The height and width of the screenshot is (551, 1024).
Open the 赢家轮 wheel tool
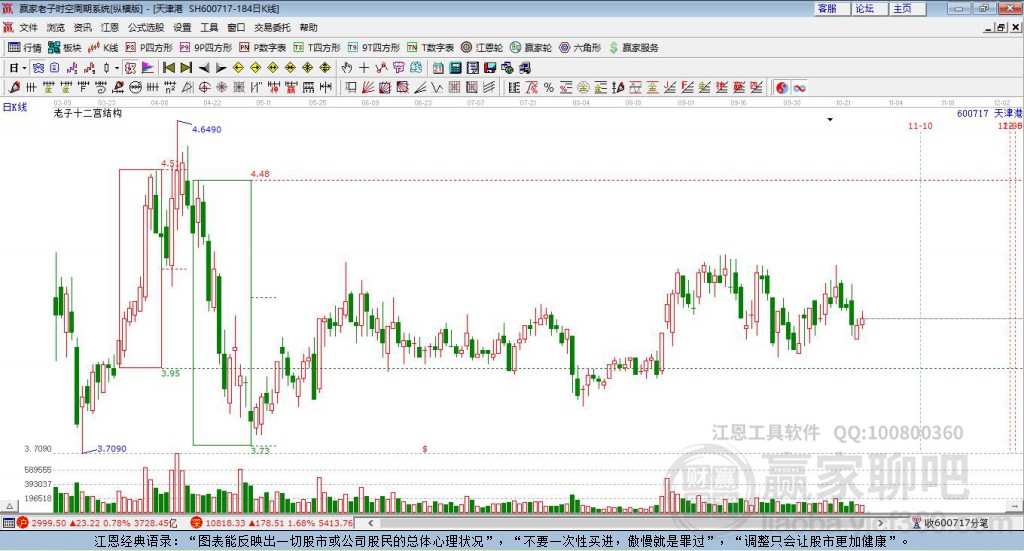[x=531, y=48]
